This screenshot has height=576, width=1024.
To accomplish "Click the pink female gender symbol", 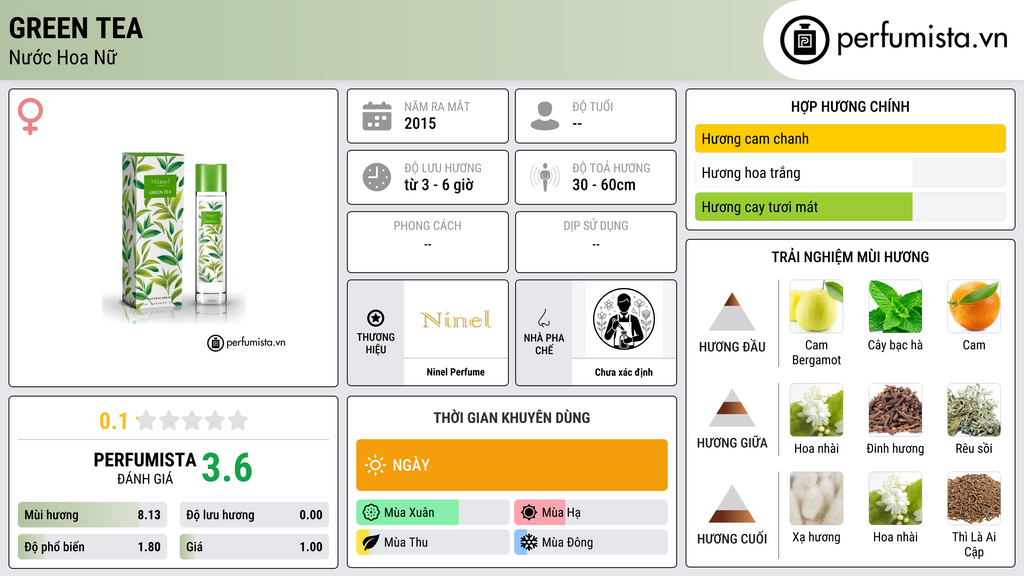I will click(30, 116).
